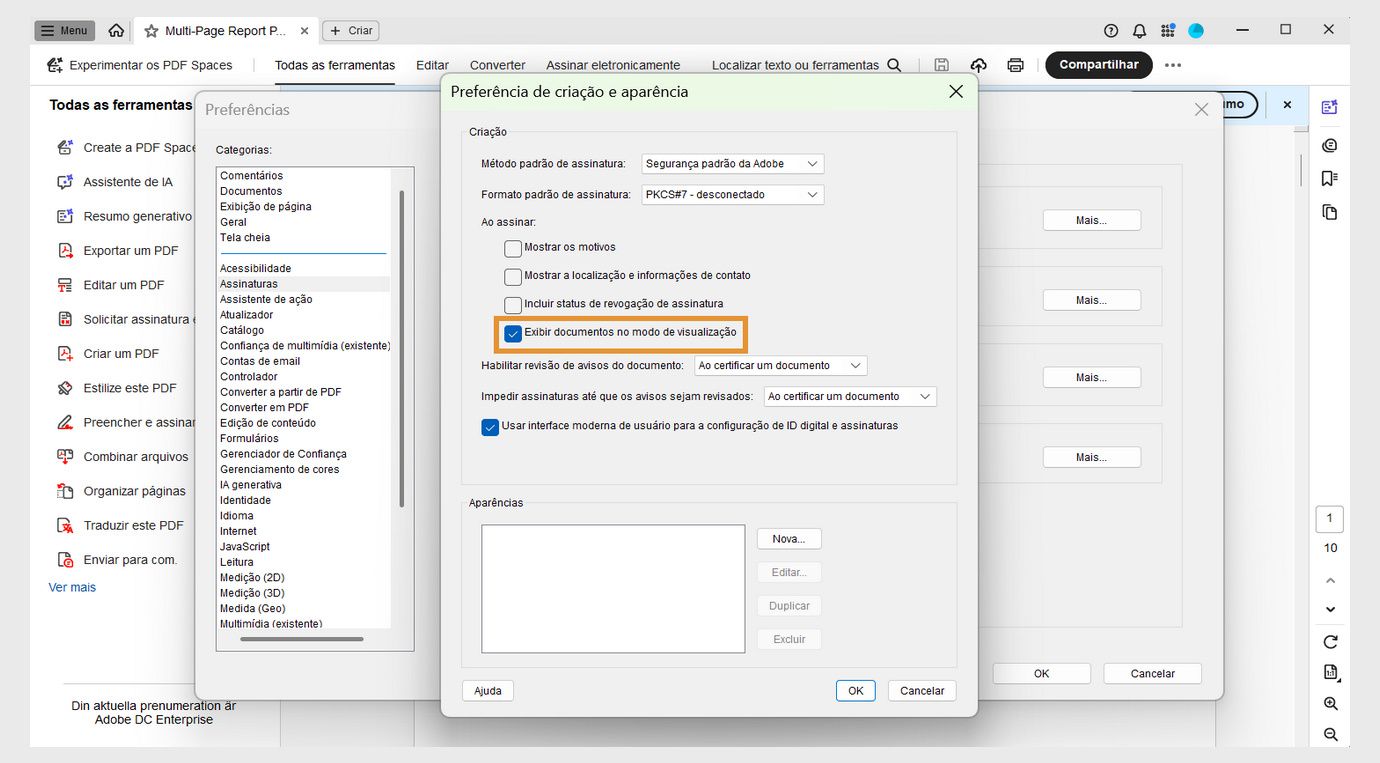Click the print icon in the toolbar

click(1015, 64)
